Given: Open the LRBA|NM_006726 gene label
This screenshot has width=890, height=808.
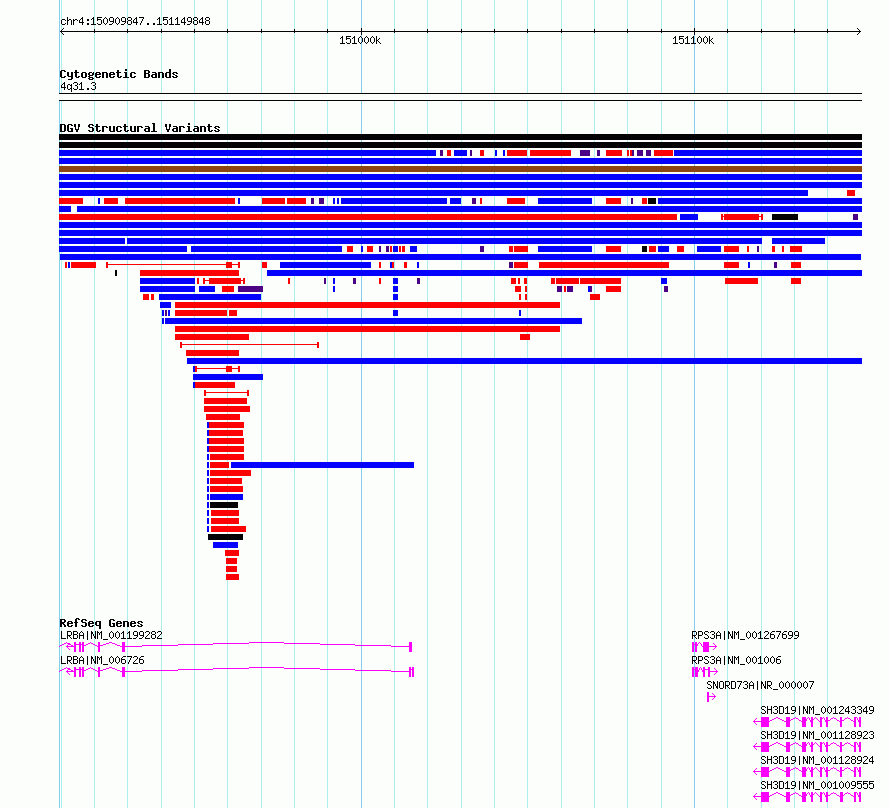Looking at the screenshot, I should 102,660.
